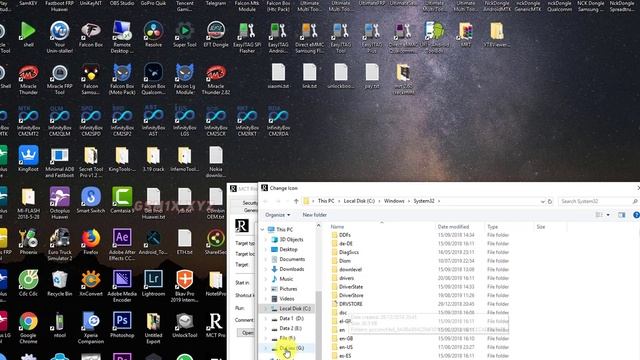Select the KingRoot desktop icon
640x360 pixels.
point(28,159)
